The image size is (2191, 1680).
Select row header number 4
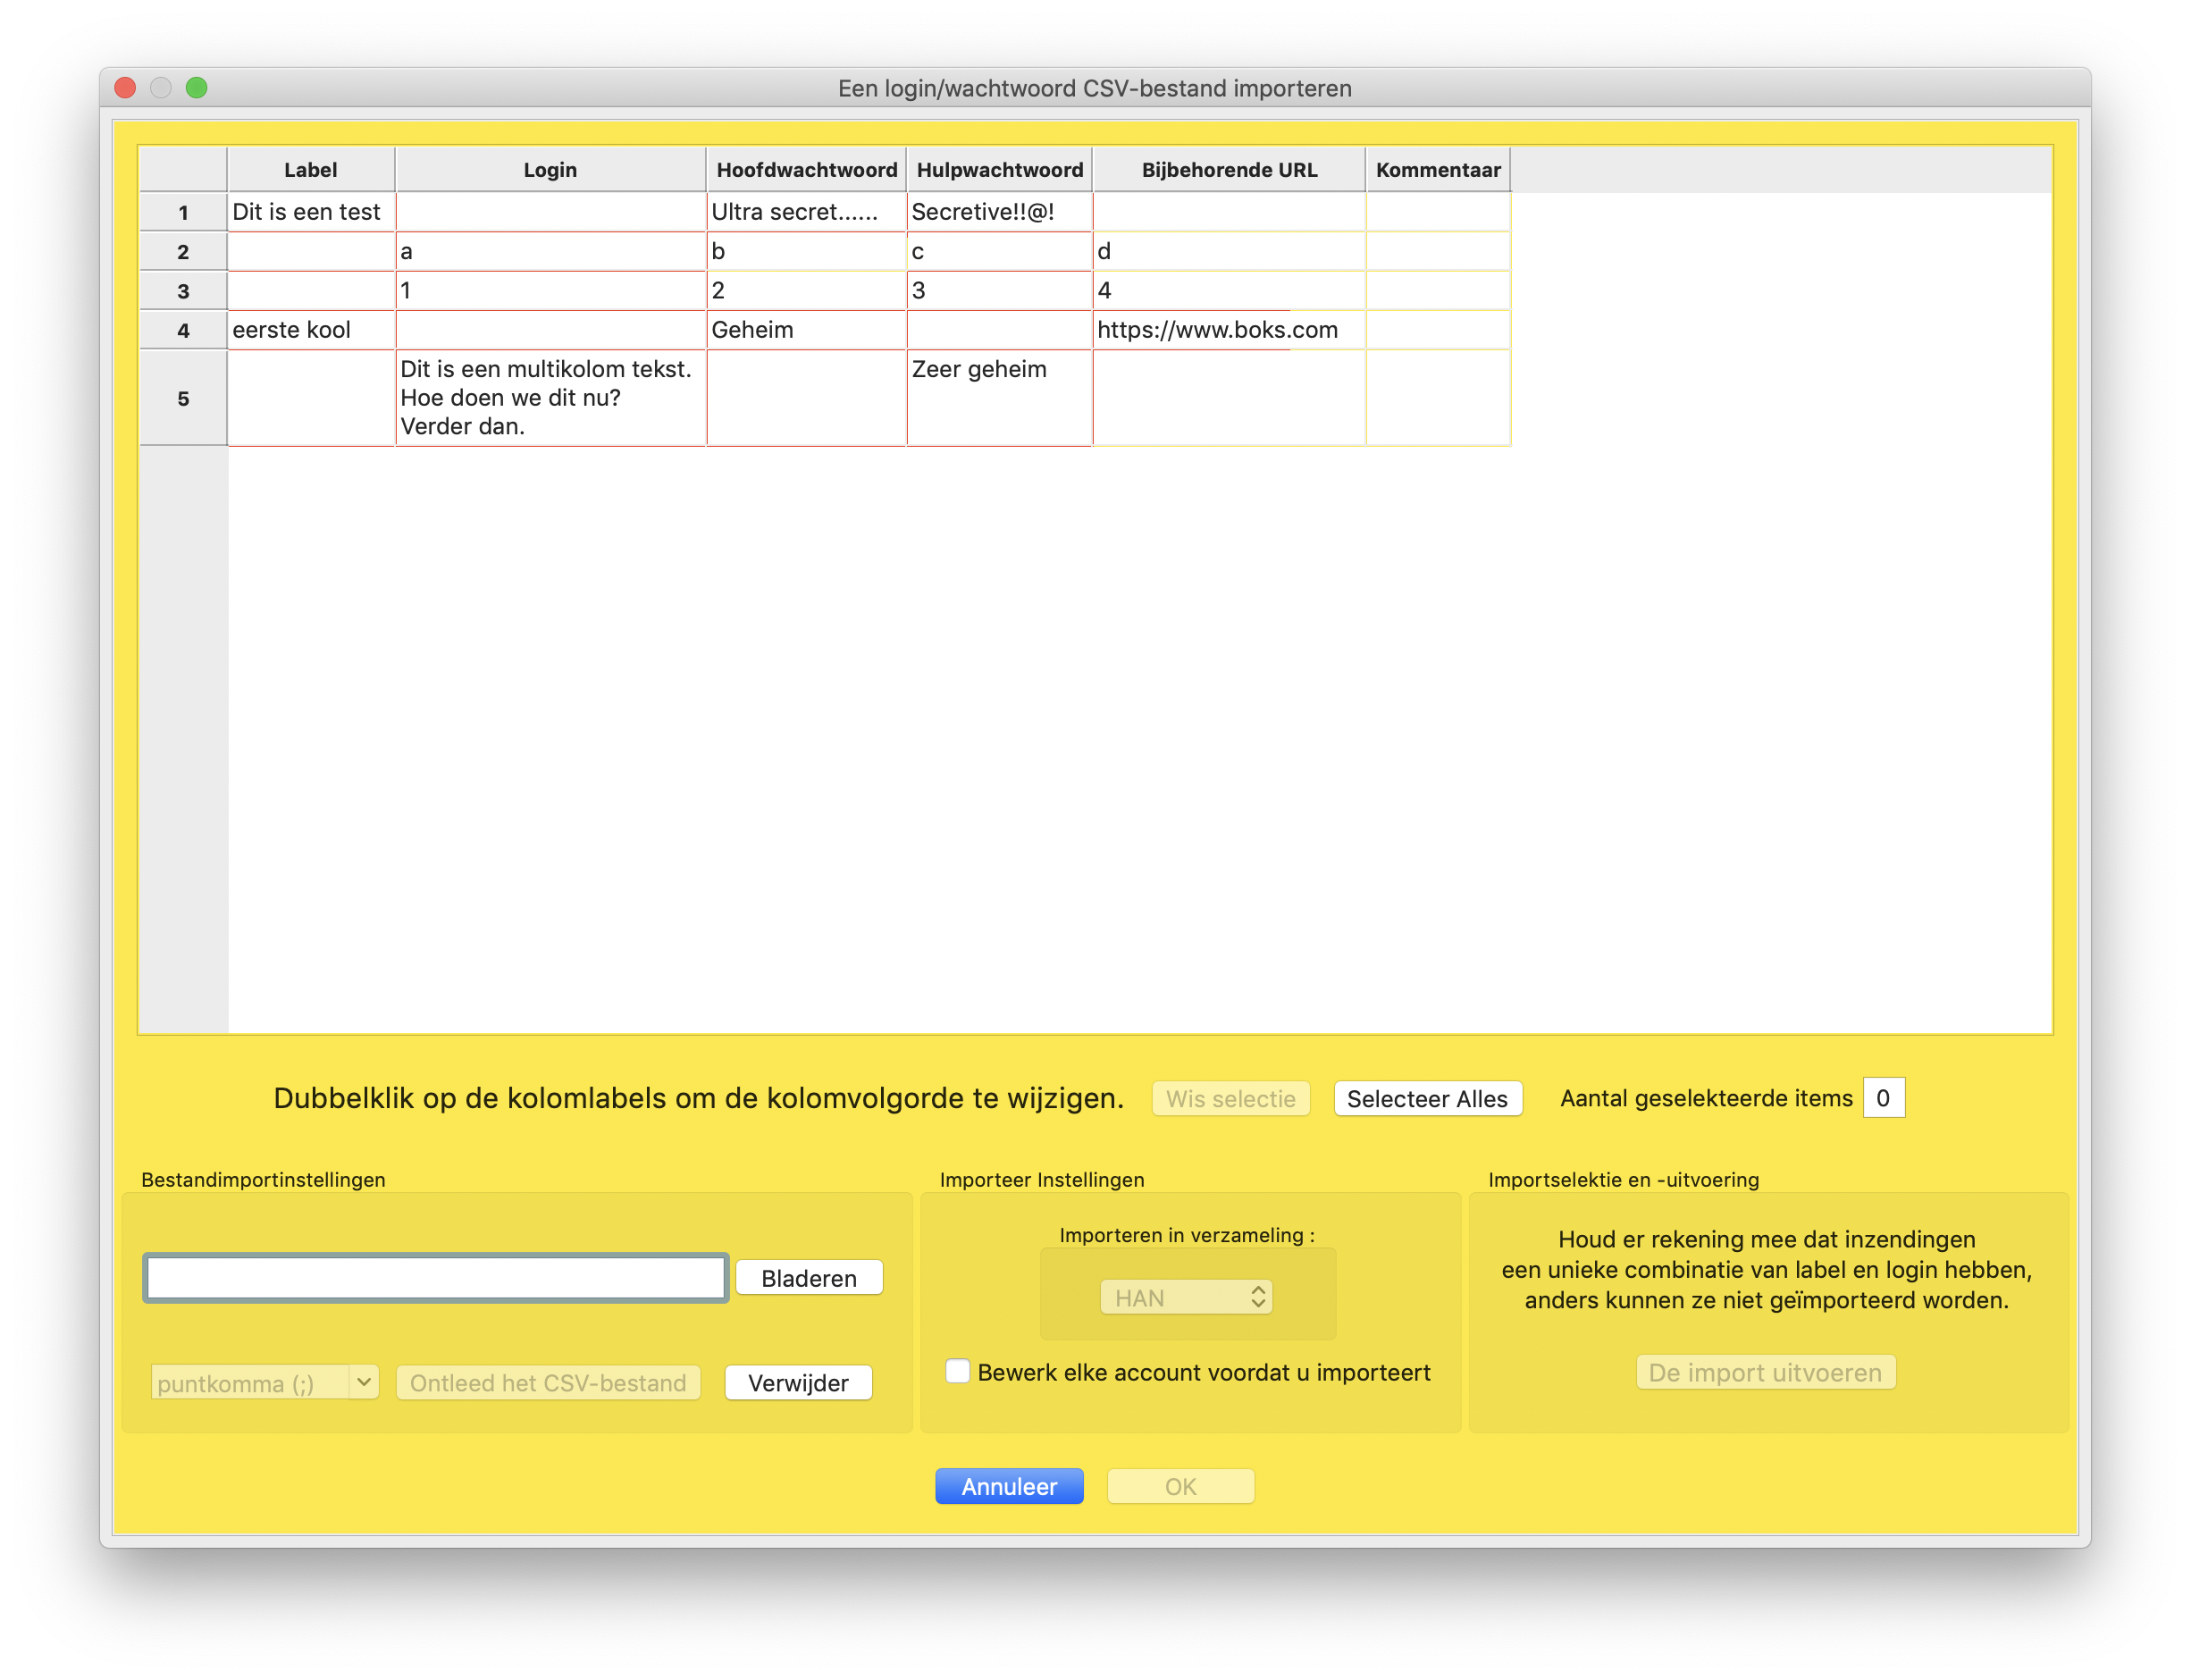(183, 330)
